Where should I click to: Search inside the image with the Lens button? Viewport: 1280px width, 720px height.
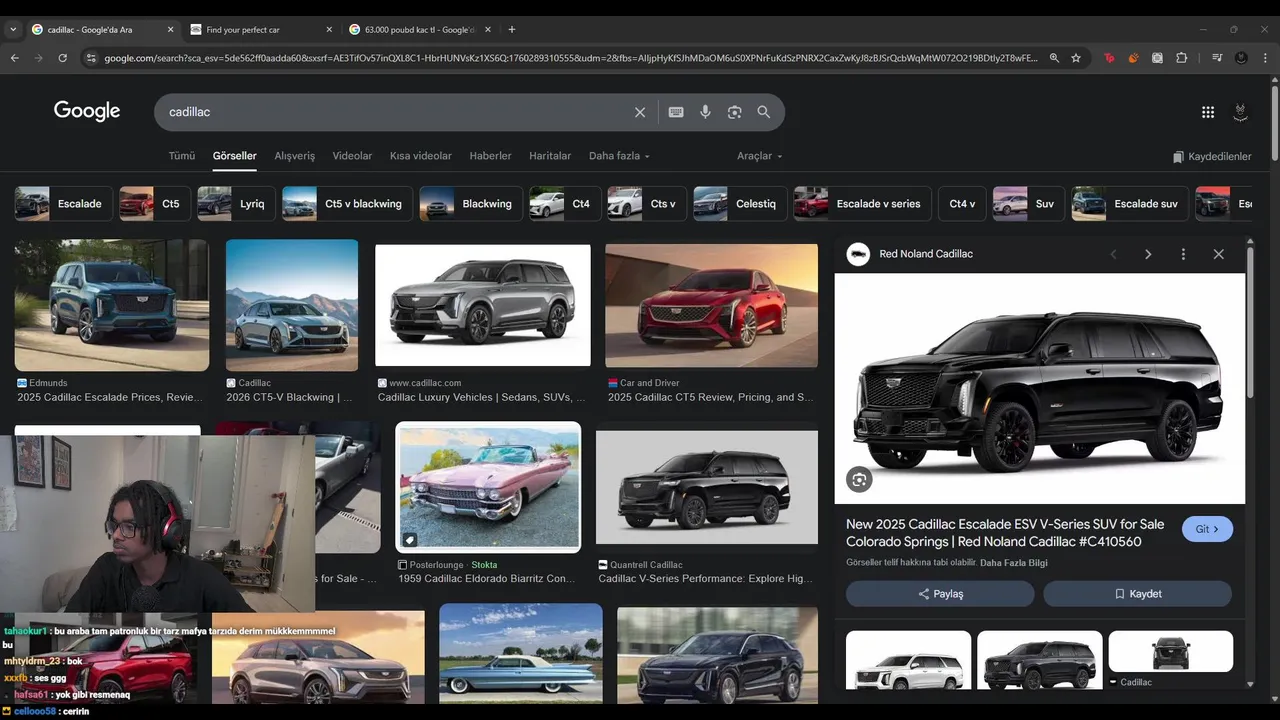coord(859,480)
